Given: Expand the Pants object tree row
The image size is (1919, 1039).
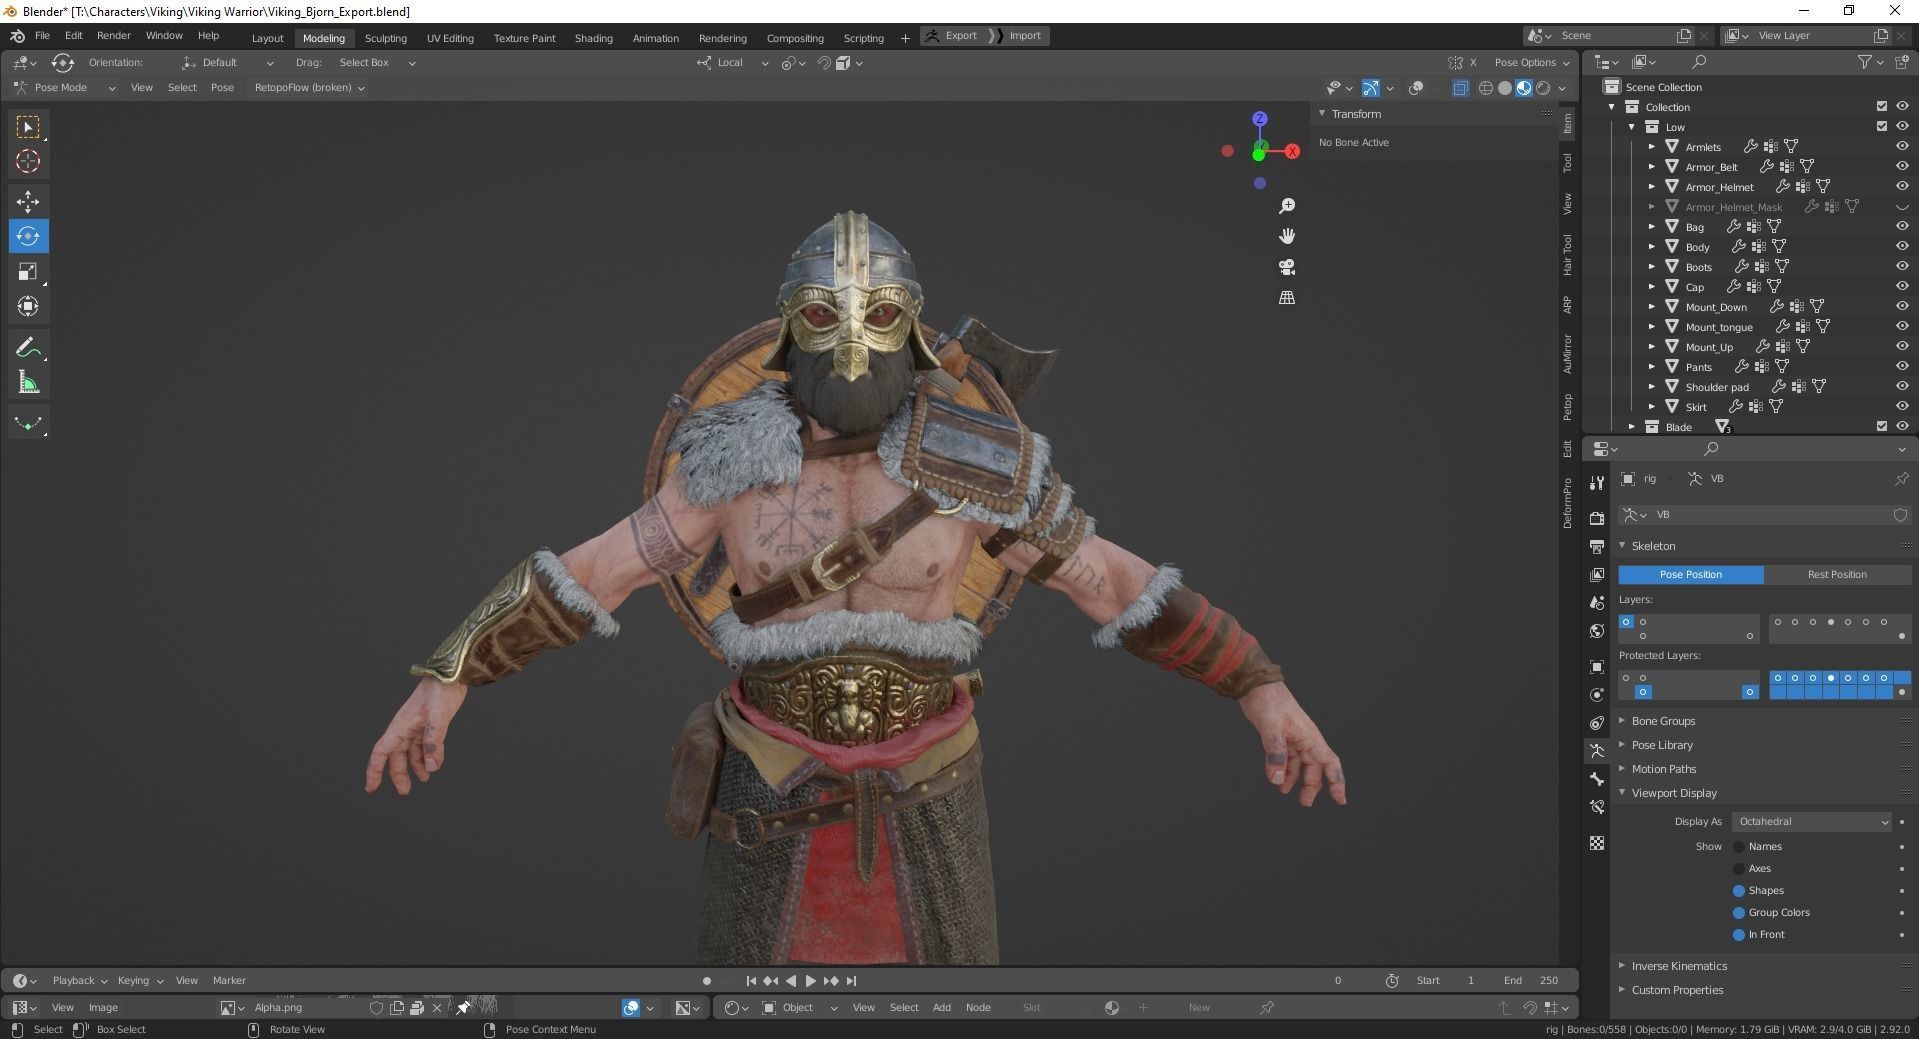Looking at the screenshot, I should tap(1652, 367).
